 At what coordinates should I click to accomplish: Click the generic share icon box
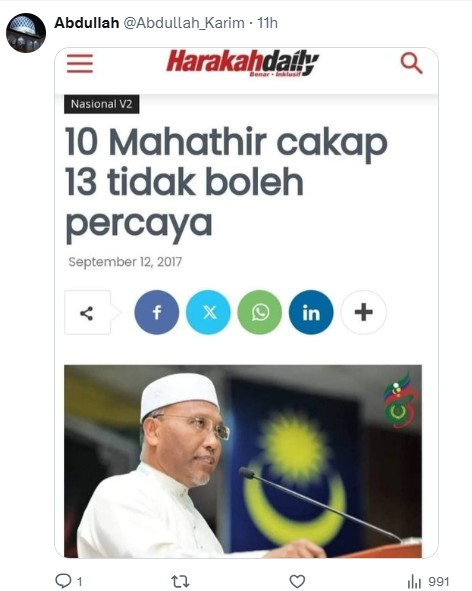click(x=88, y=312)
